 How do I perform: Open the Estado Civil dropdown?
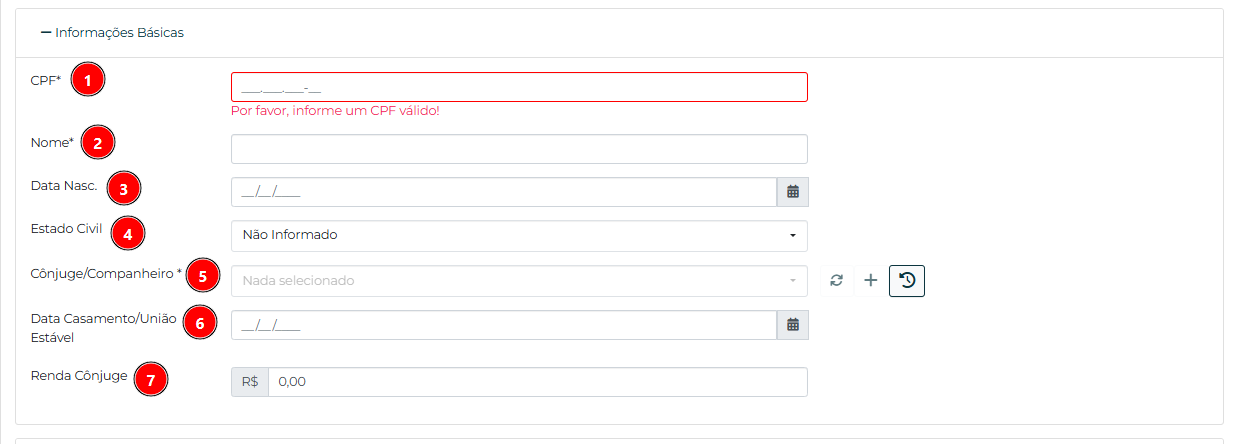coord(518,236)
